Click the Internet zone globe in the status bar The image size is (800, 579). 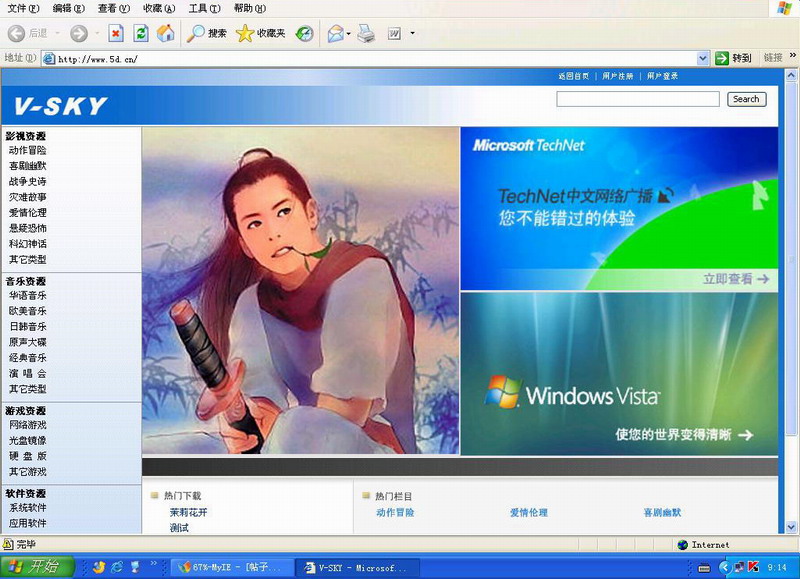683,545
